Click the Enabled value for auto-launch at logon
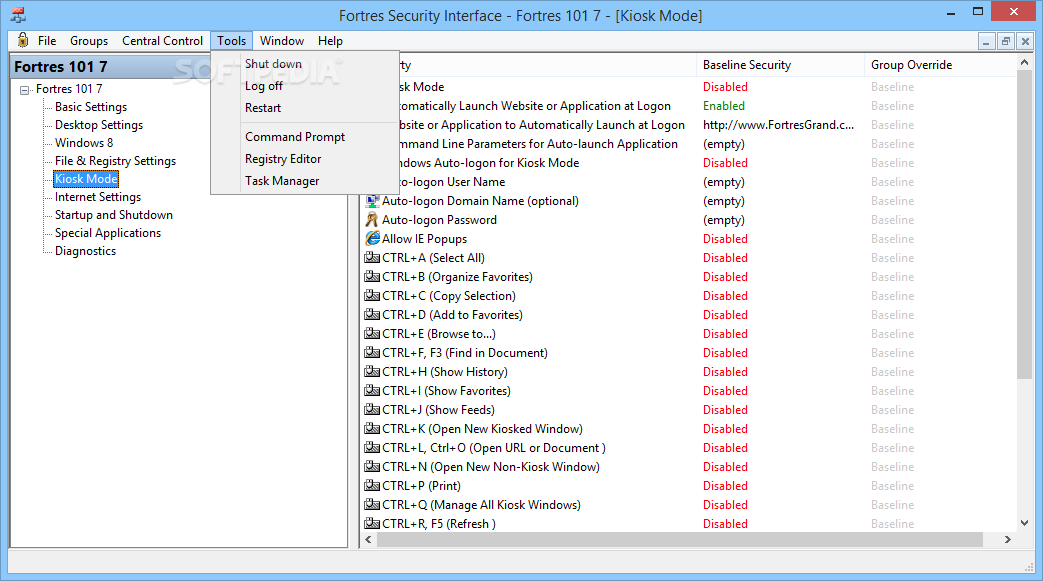 click(724, 105)
